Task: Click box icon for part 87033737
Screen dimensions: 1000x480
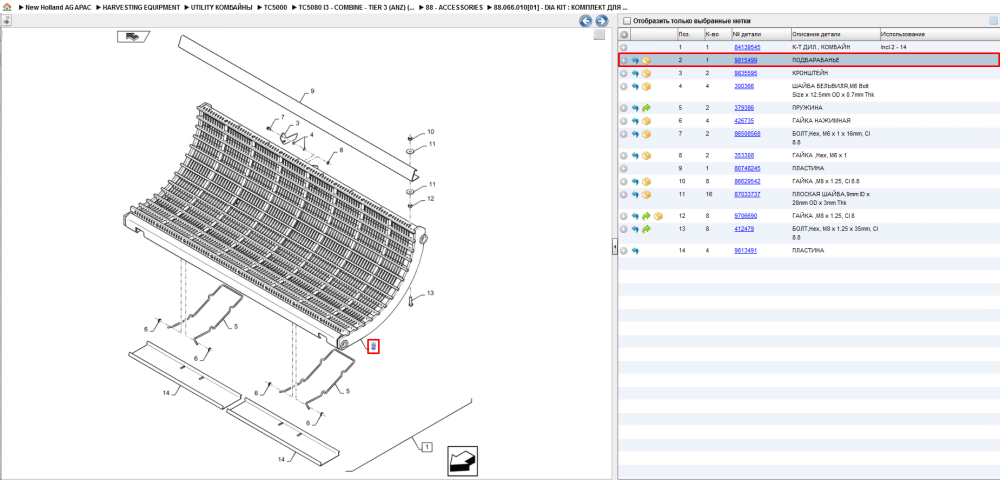Action: point(647,194)
